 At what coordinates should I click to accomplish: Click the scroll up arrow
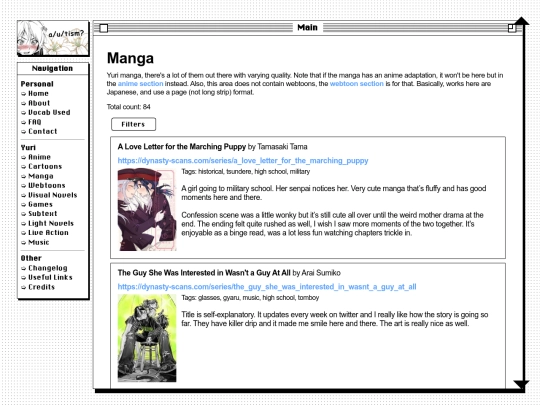pos(522,21)
